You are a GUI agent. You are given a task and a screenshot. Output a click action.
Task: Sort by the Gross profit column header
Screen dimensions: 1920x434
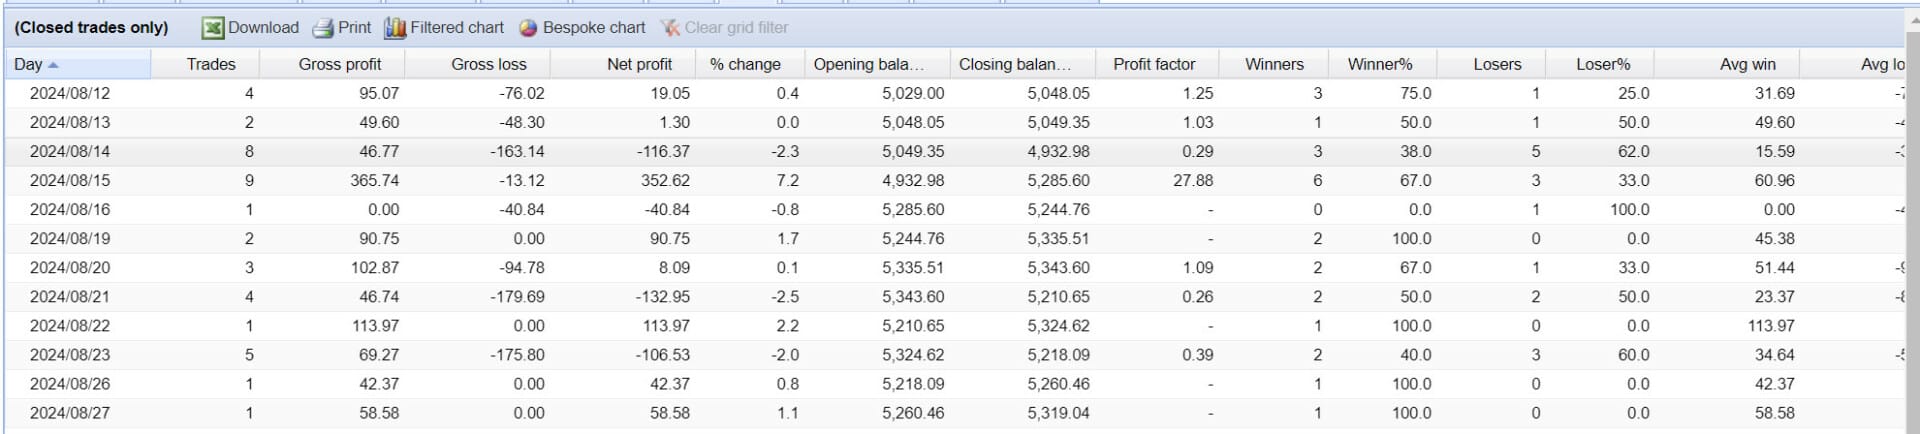340,64
